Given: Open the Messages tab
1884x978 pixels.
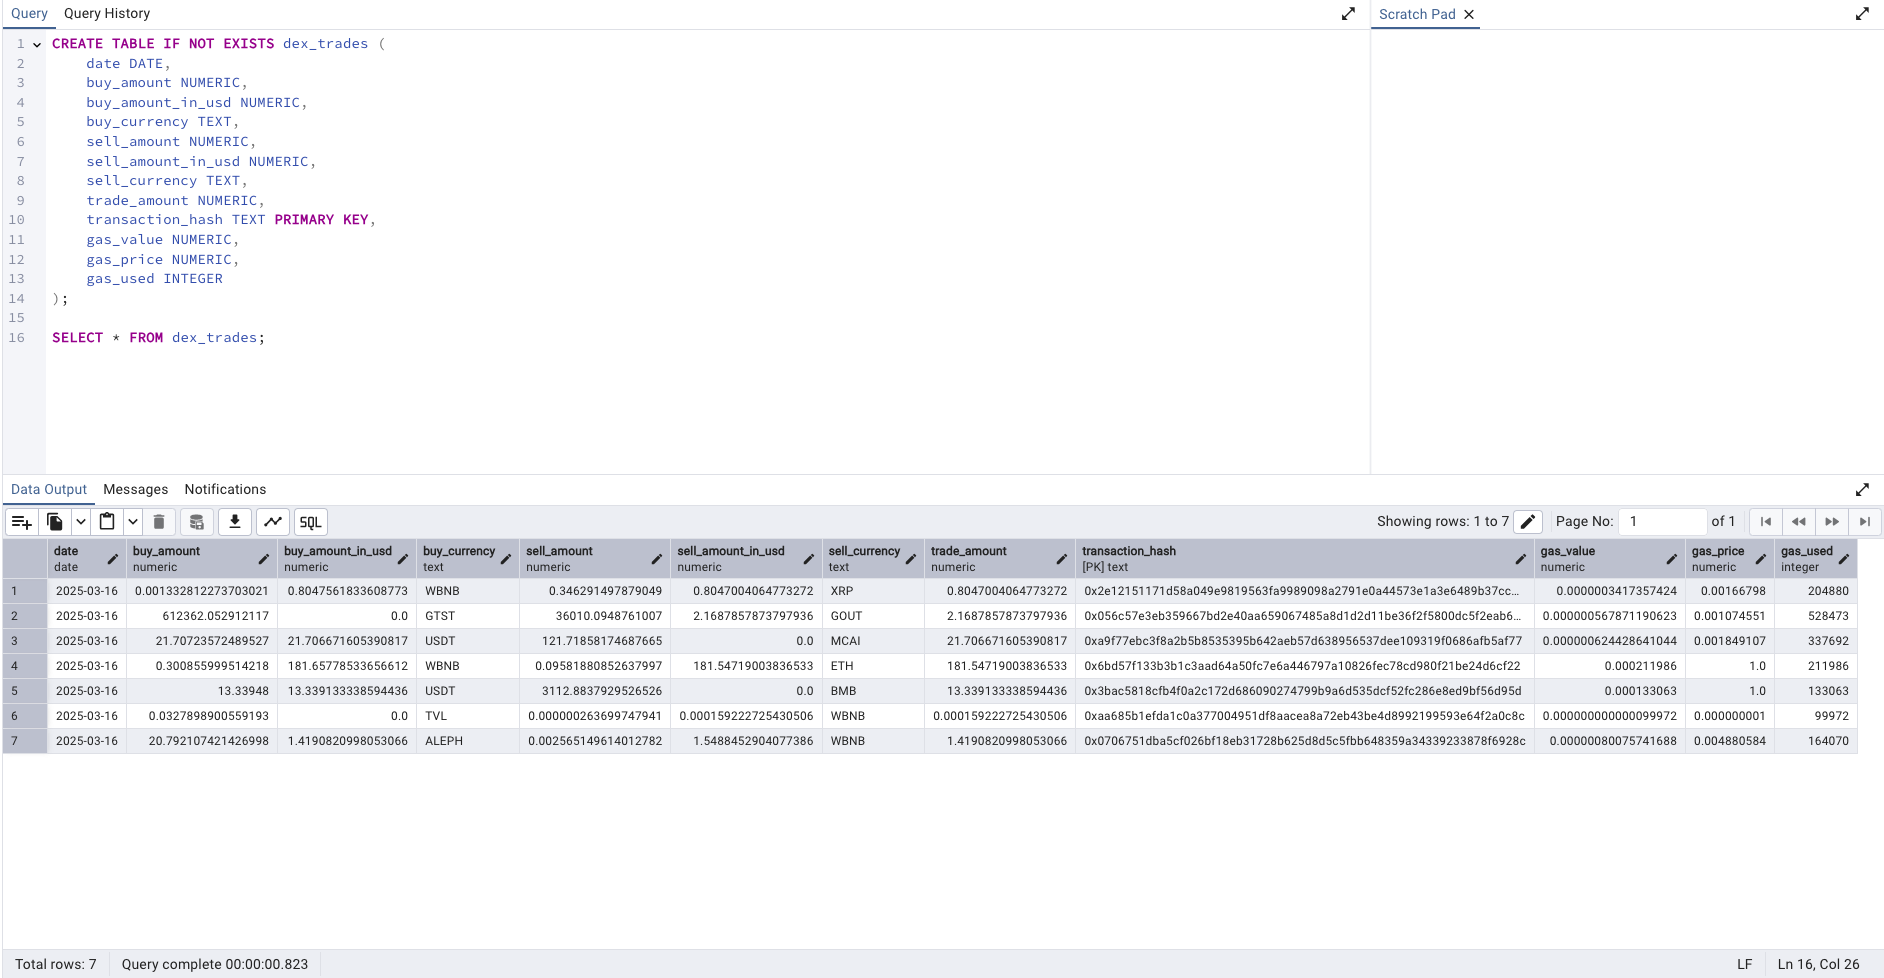Looking at the screenshot, I should (135, 489).
